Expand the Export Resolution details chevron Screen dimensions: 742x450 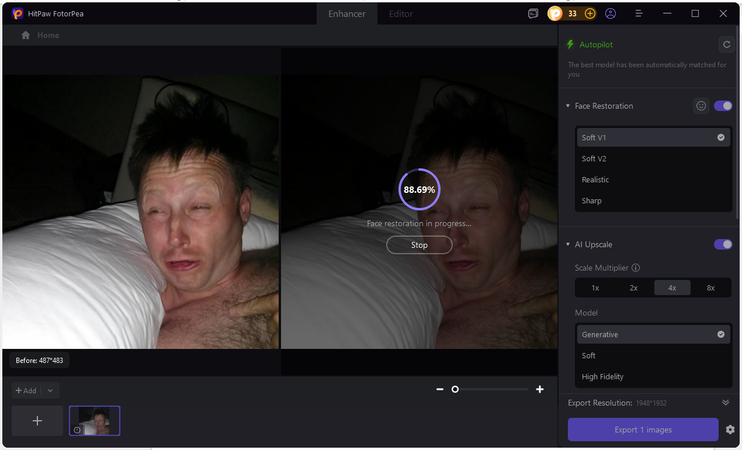click(725, 402)
